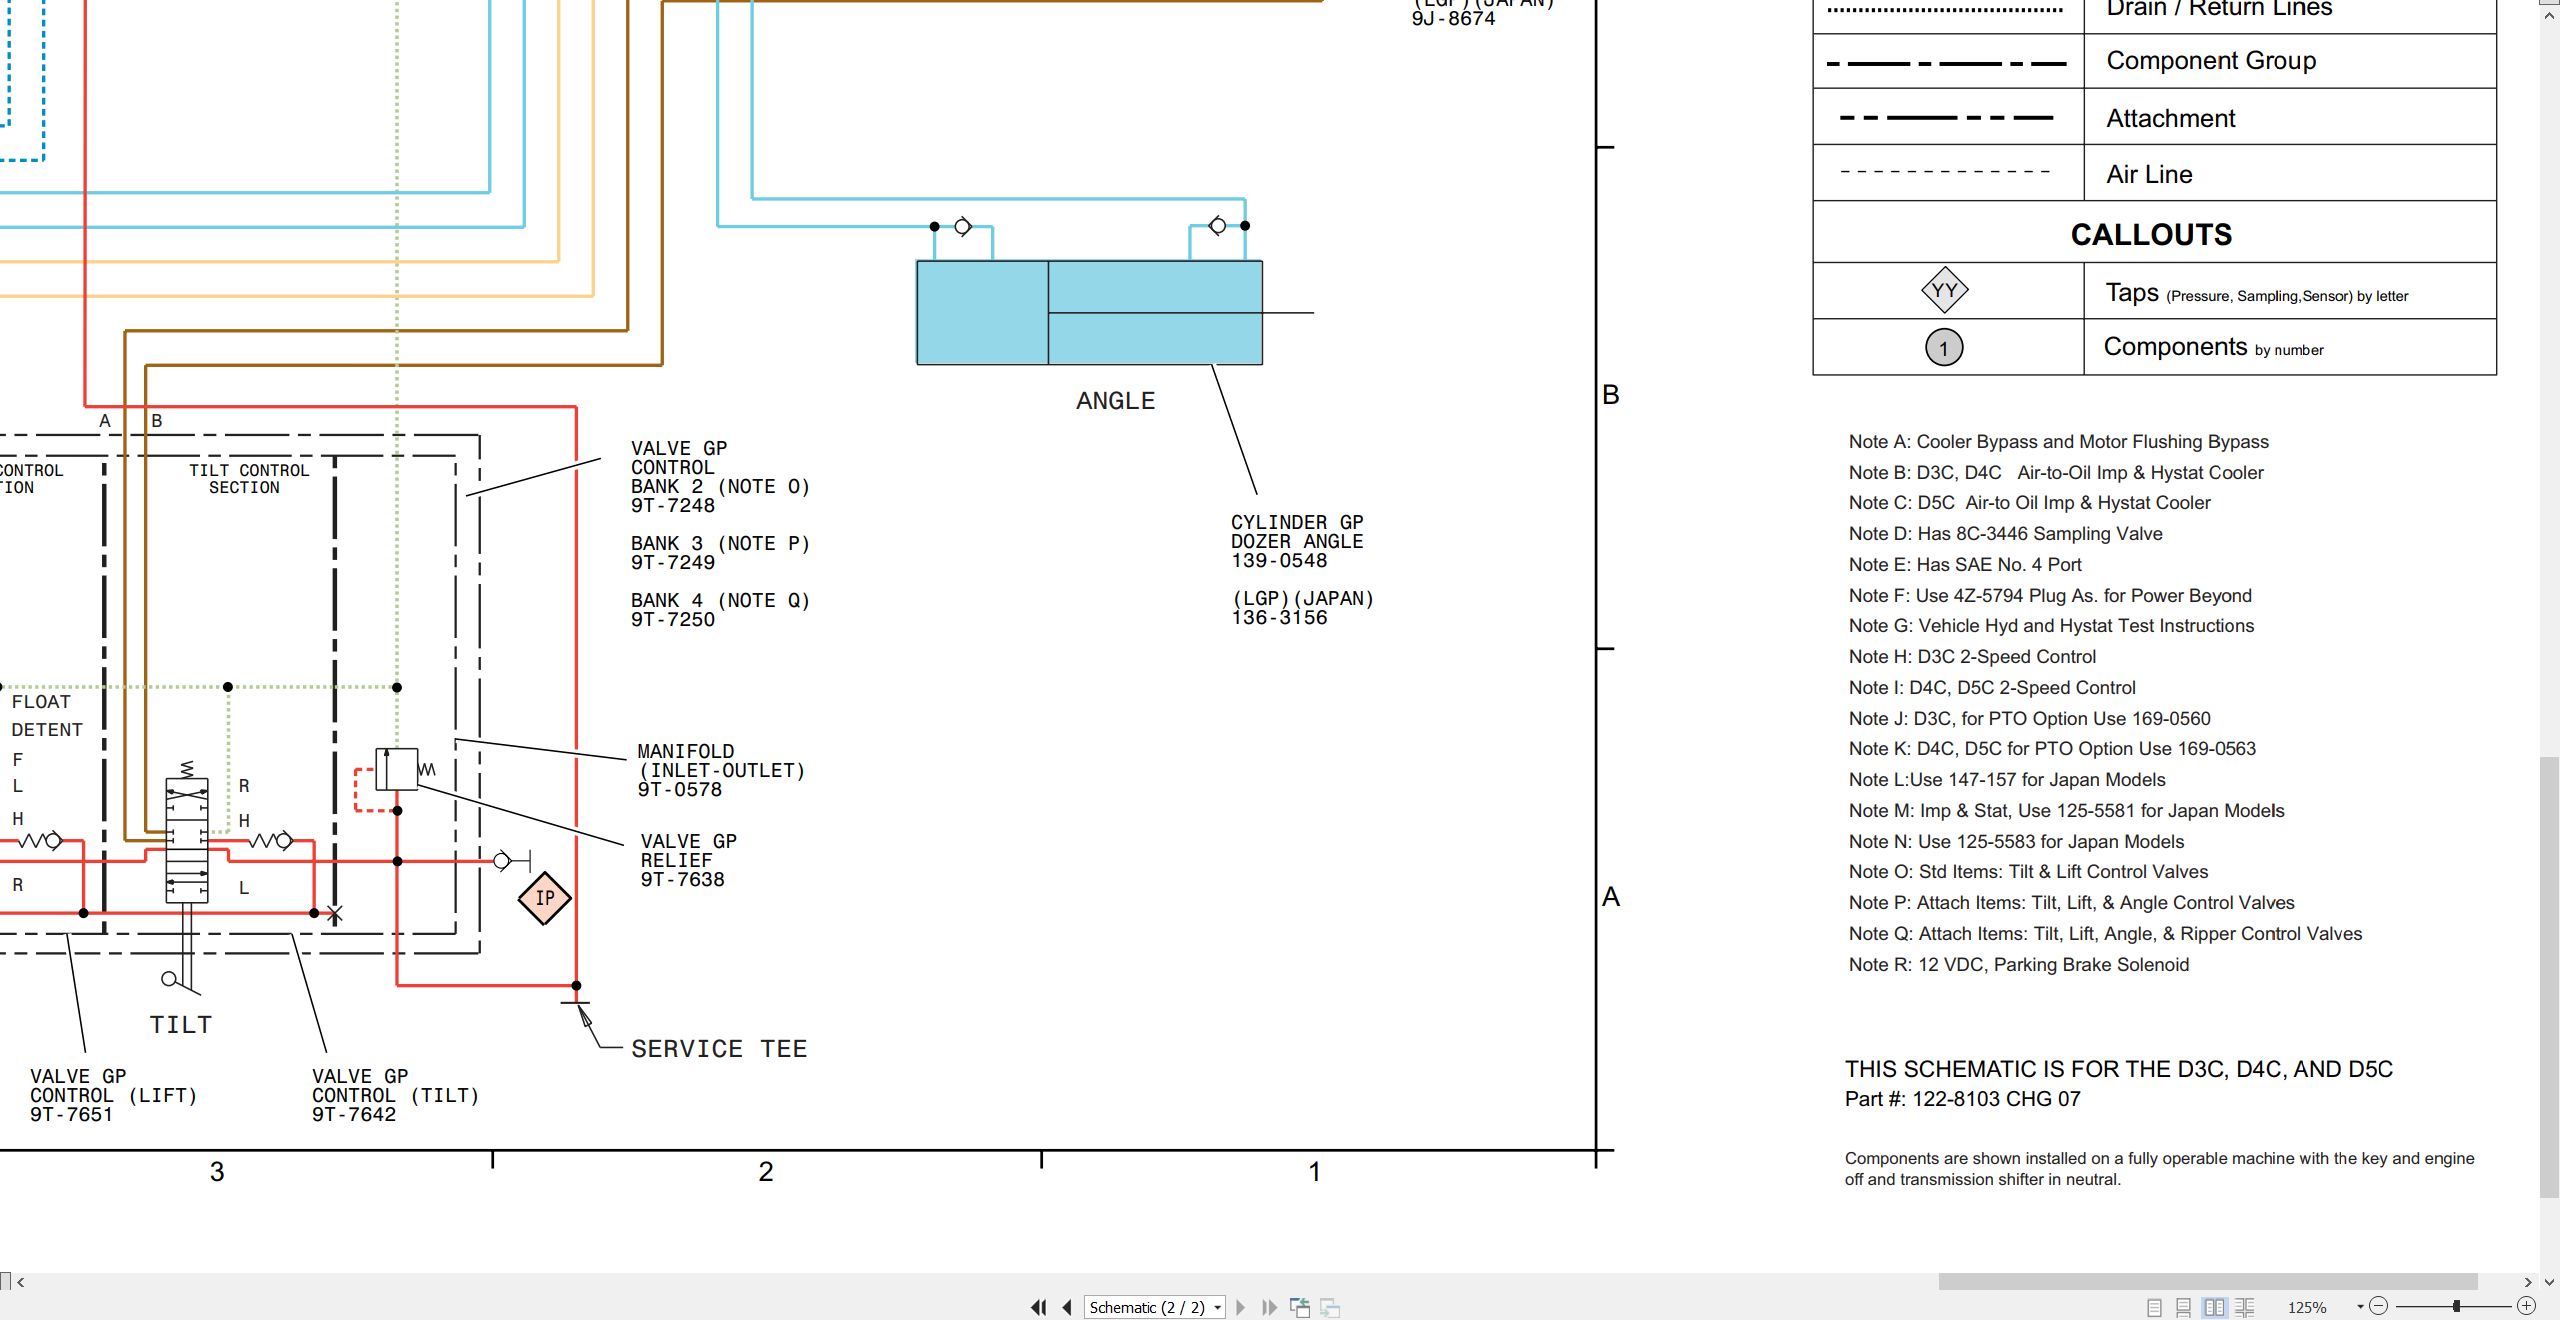
Task: Click 'Note G: Vehicle Hyd and Hystat Test Instructions'
Action: [x=2051, y=626]
